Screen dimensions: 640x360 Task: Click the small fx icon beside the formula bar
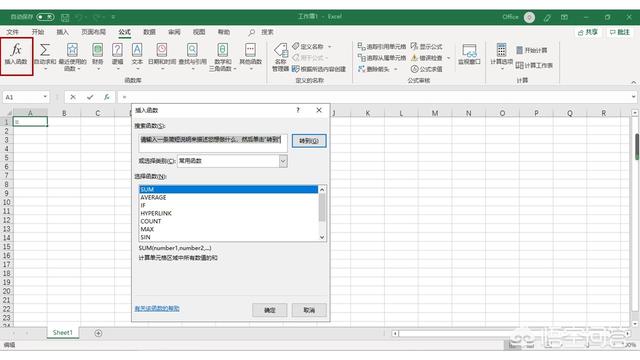(107, 97)
